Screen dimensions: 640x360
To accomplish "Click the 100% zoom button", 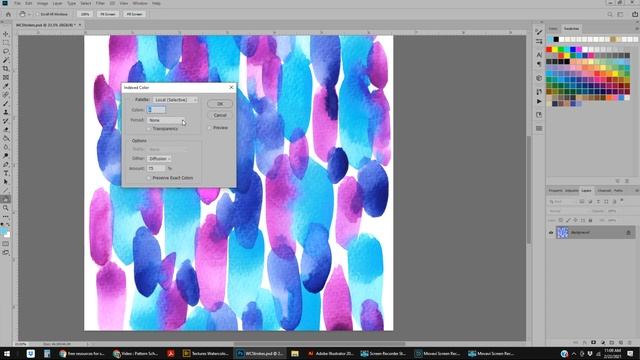I will click(85, 14).
